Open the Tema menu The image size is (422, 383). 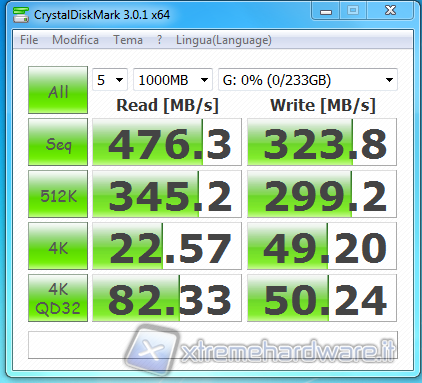click(128, 40)
